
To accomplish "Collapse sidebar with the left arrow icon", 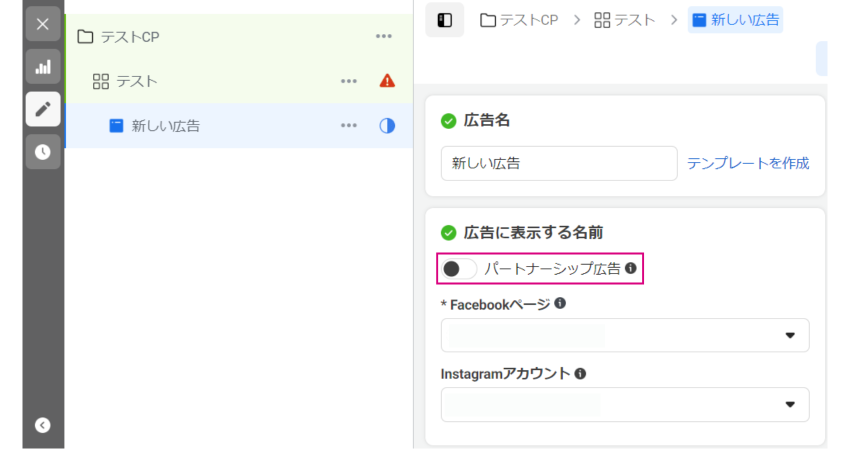I will pyautogui.click(x=43, y=425).
